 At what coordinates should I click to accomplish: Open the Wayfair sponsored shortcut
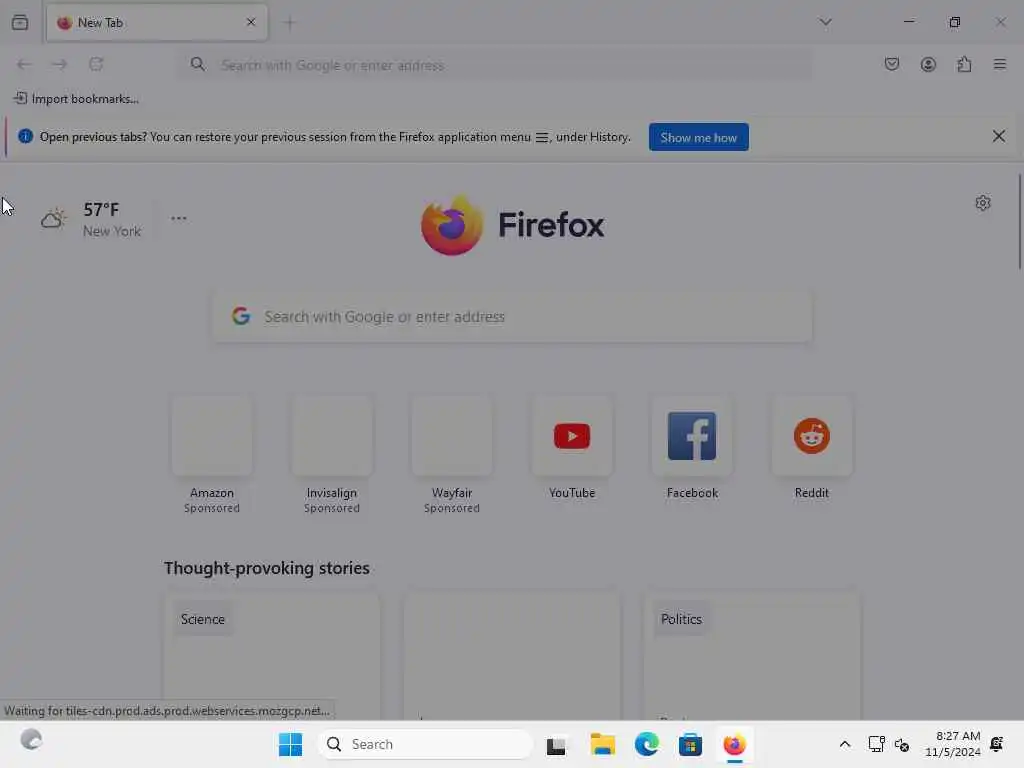[452, 455]
